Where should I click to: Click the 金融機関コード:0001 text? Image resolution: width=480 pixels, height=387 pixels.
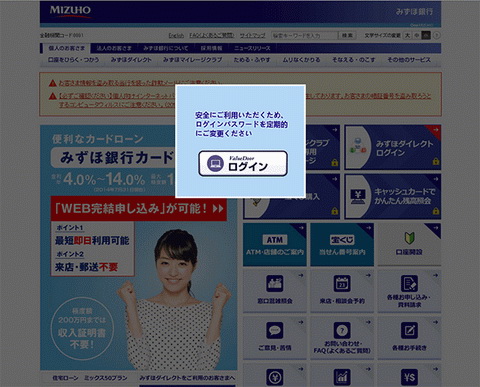click(62, 35)
